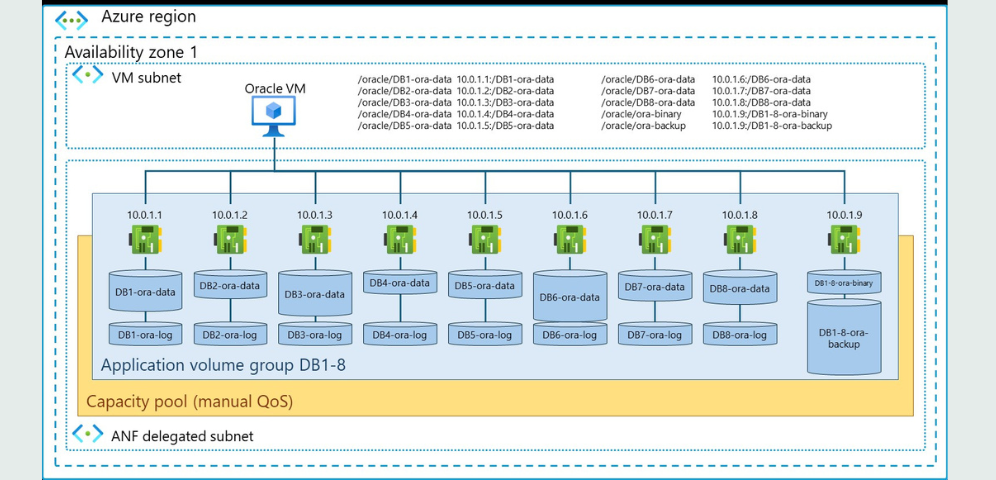Image resolution: width=996 pixels, height=480 pixels.
Task: Click 'Application volume group DB1-8' text
Action: click(223, 366)
